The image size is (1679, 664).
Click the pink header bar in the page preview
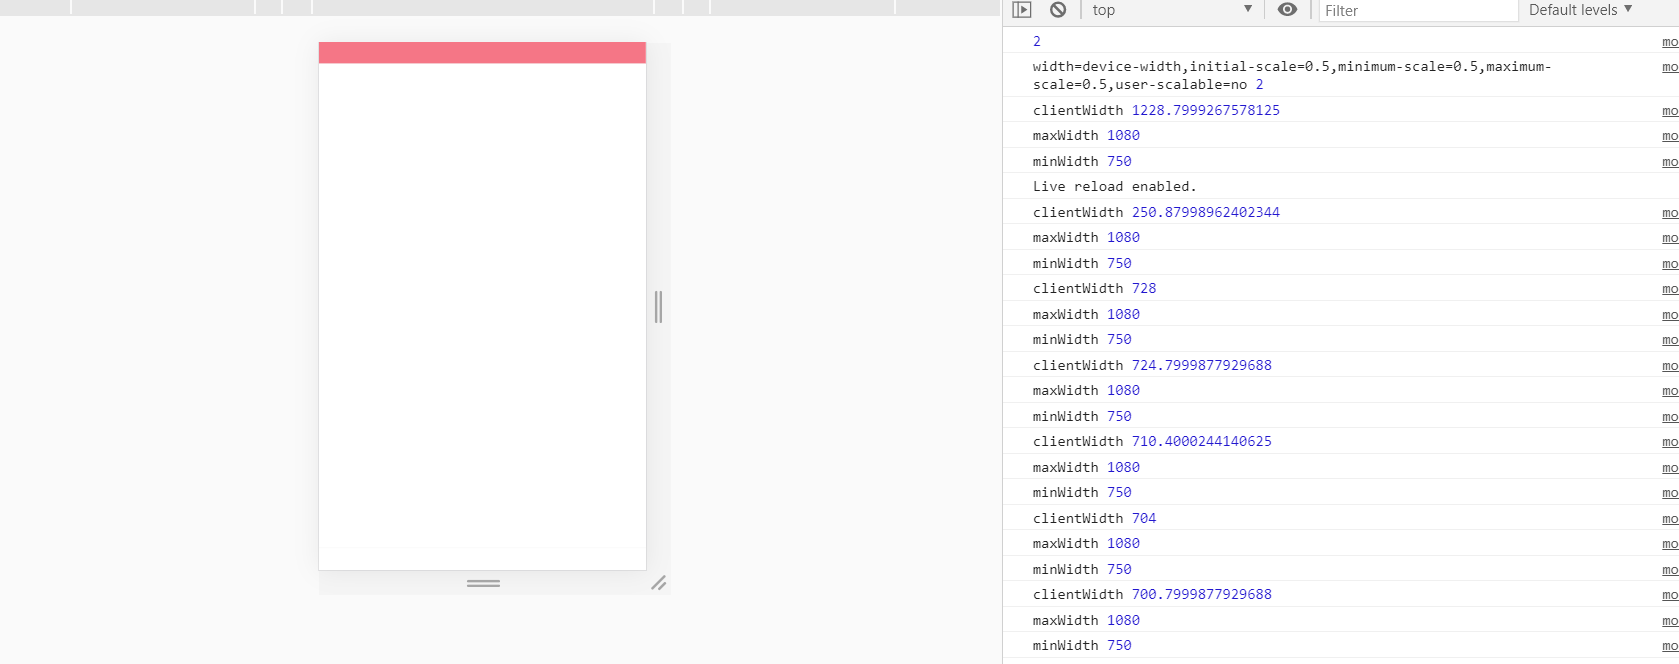click(x=482, y=53)
